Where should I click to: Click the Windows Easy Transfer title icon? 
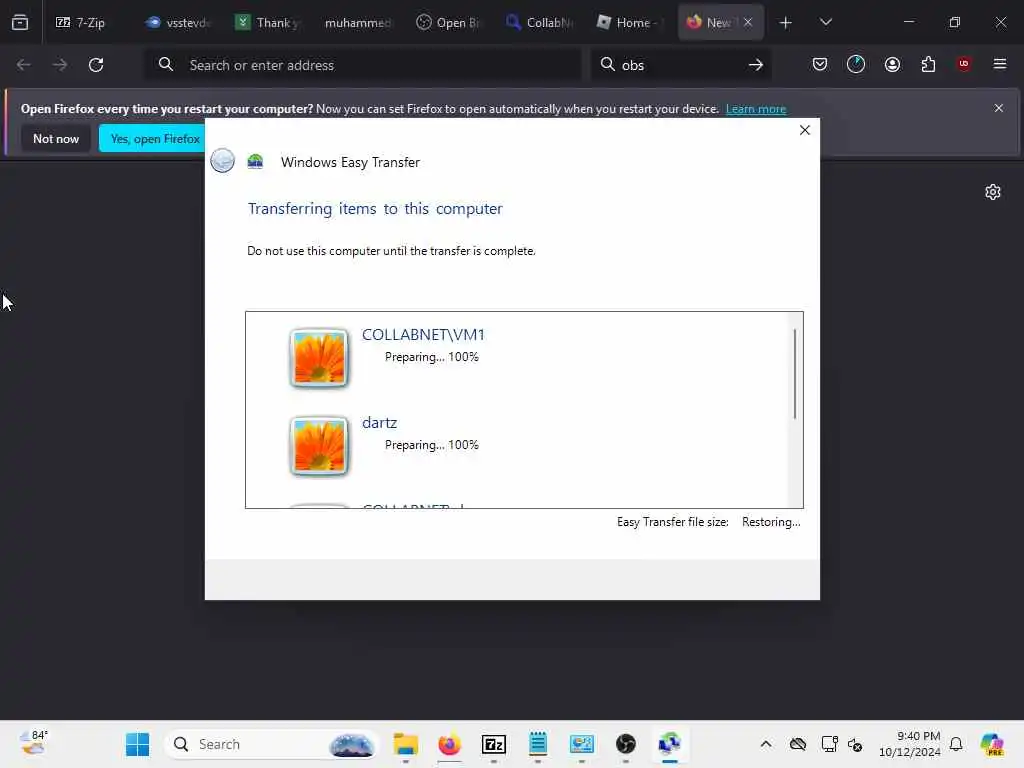(x=255, y=161)
